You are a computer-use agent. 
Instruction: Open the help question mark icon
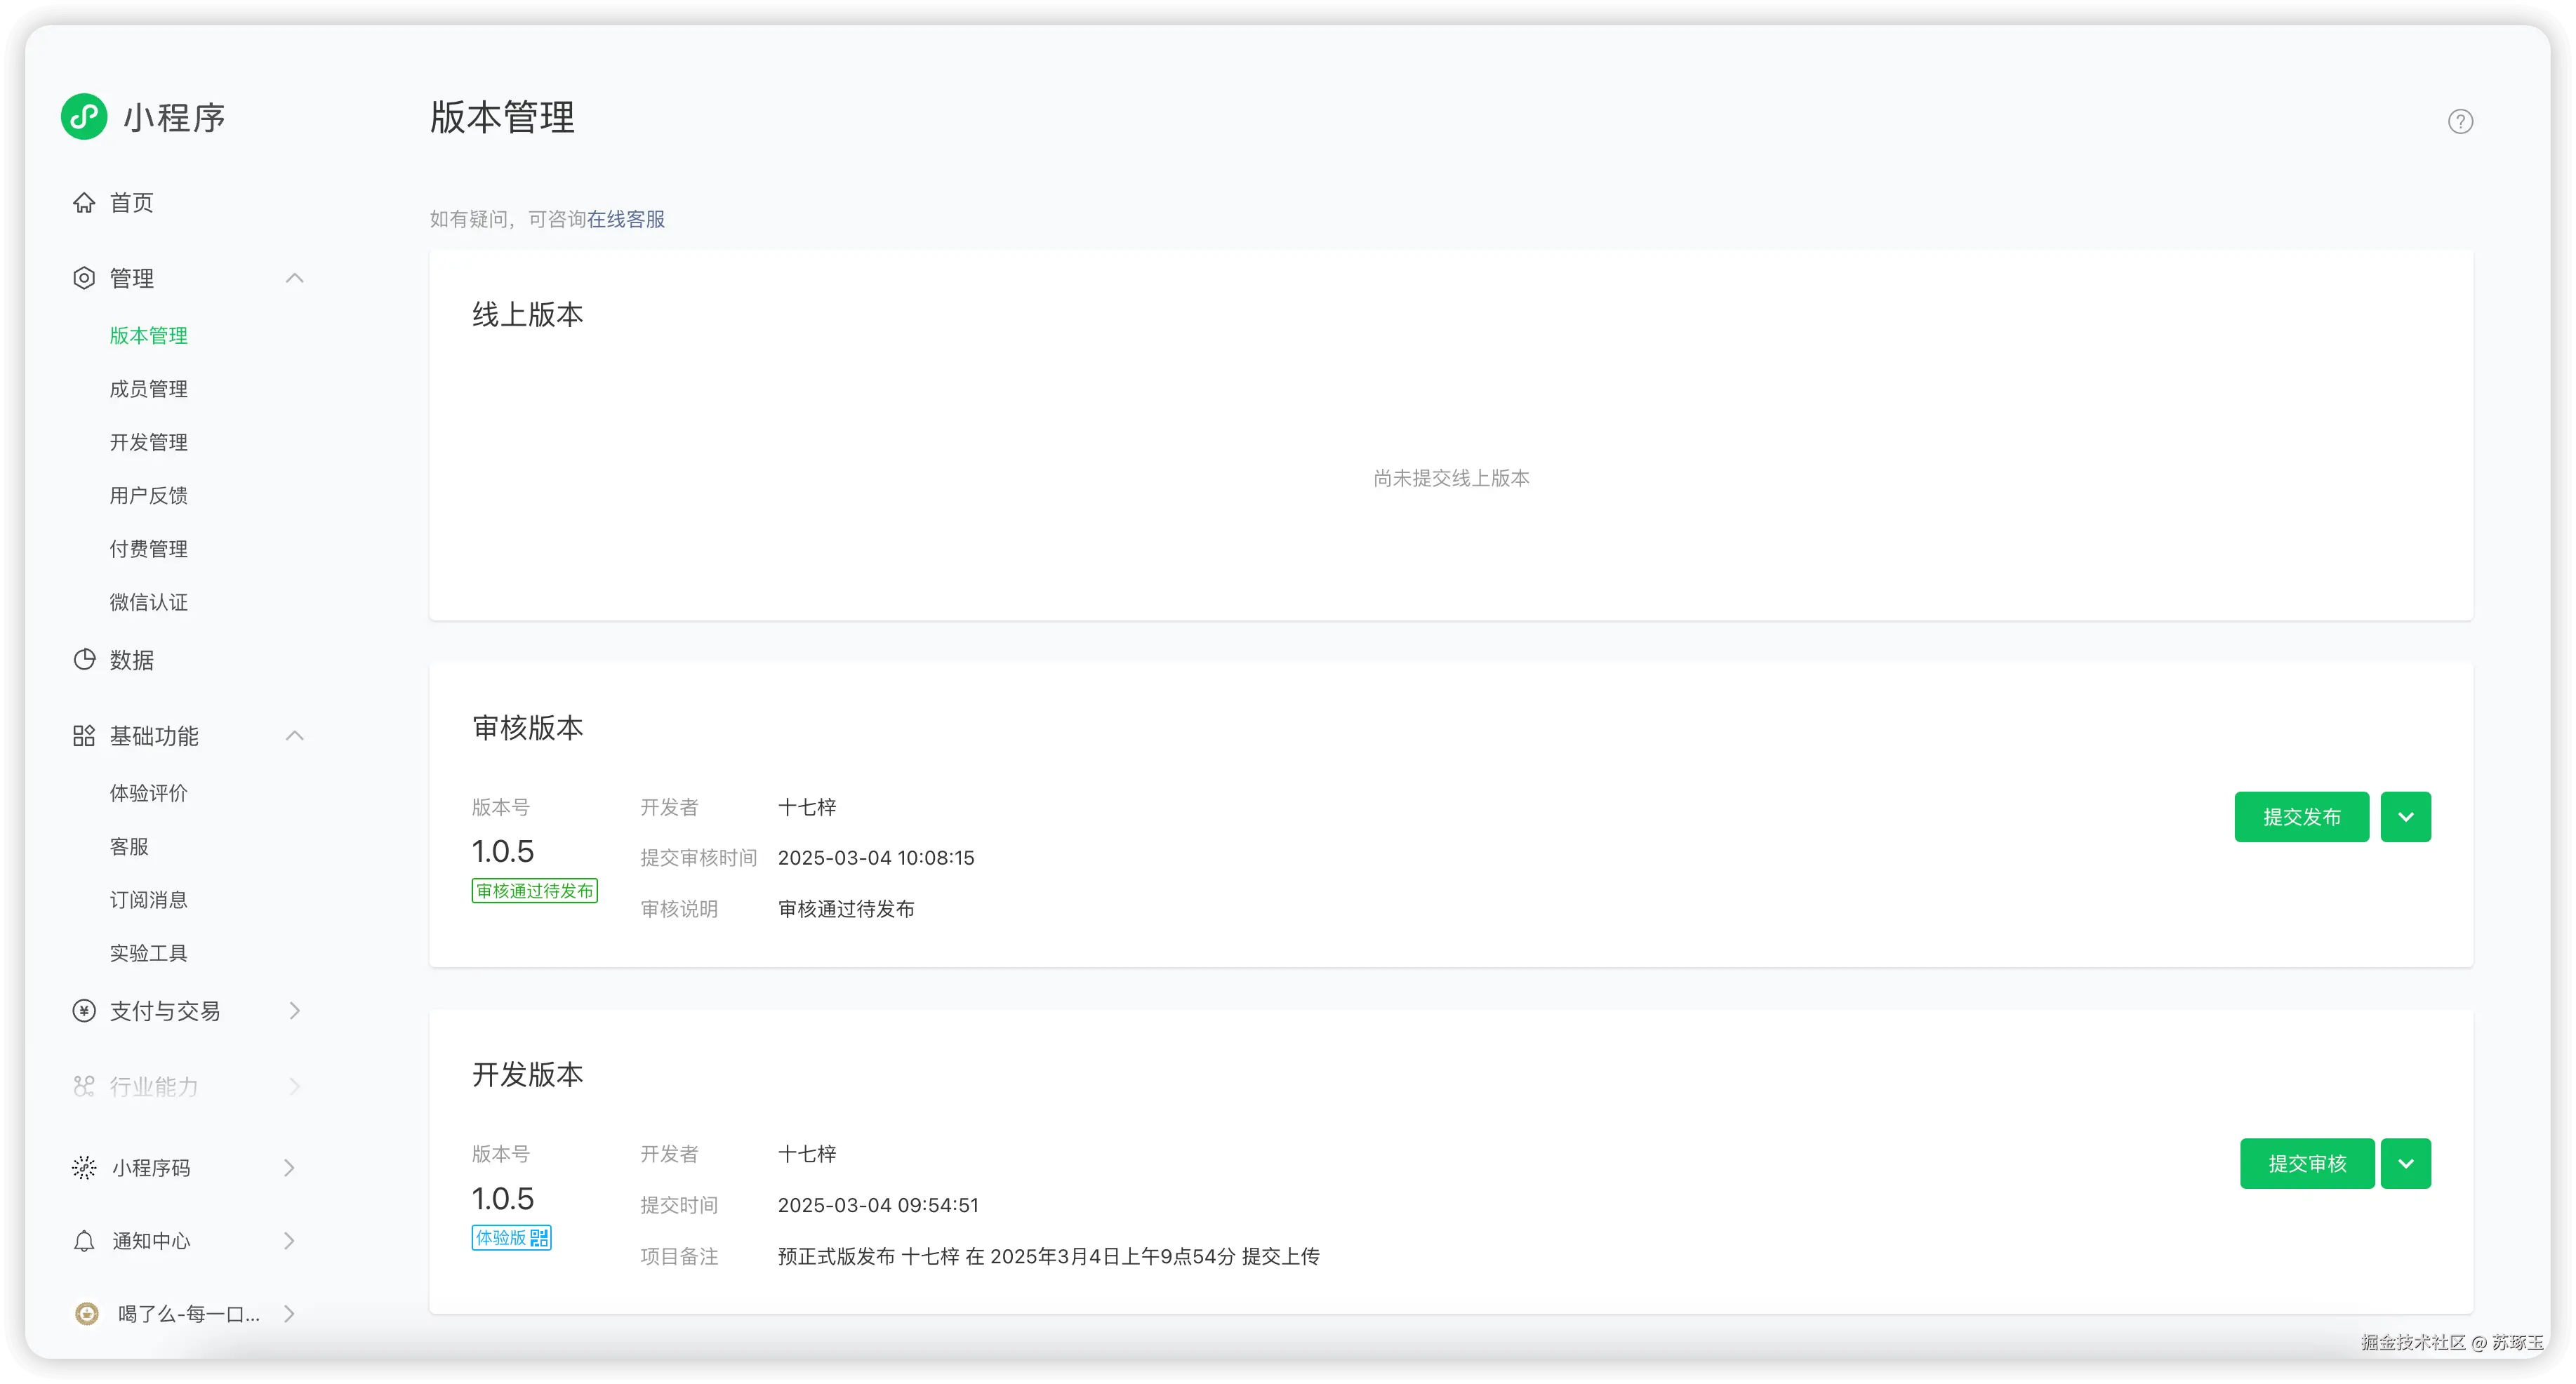click(2461, 121)
